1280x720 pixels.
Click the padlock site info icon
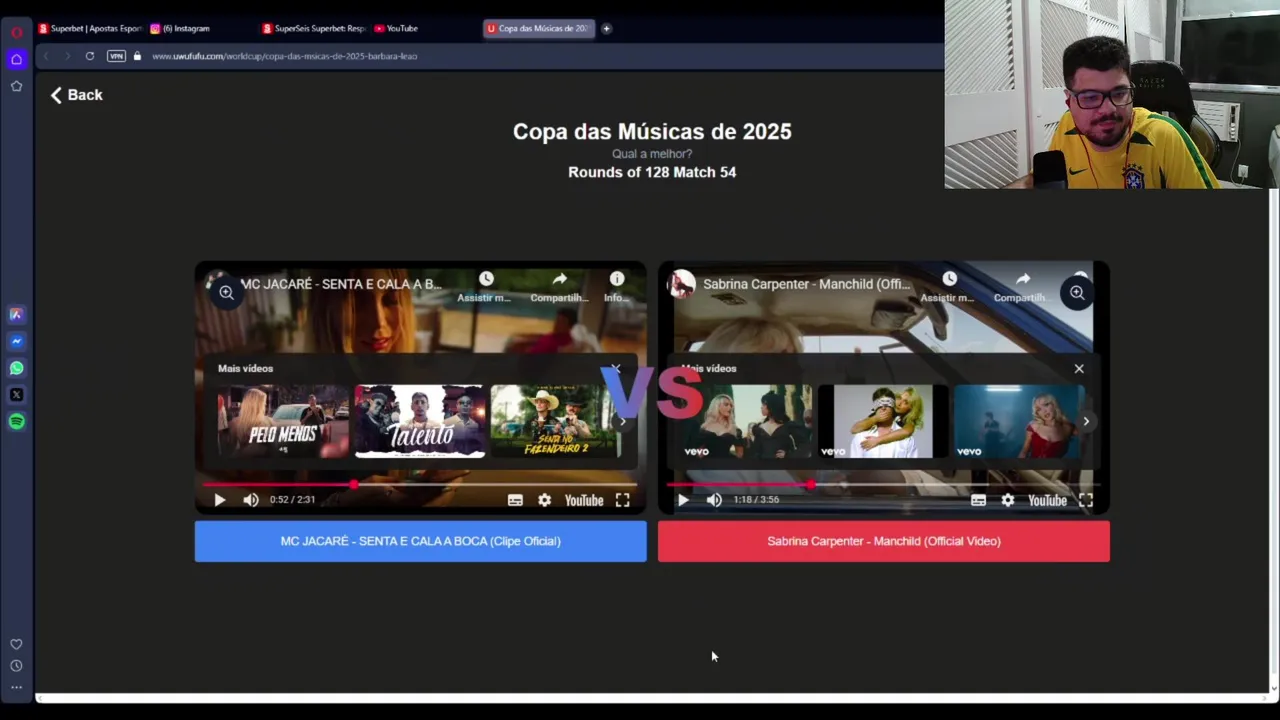[x=137, y=56]
